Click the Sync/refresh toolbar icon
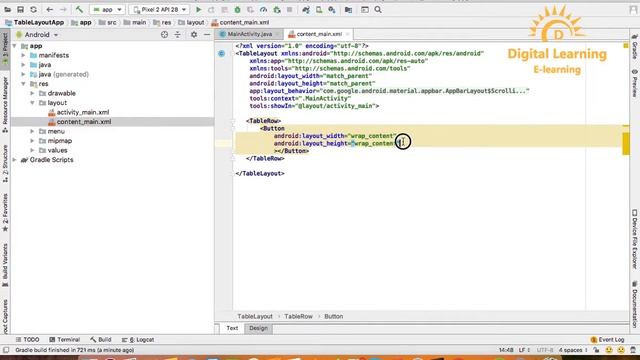 point(33,9)
